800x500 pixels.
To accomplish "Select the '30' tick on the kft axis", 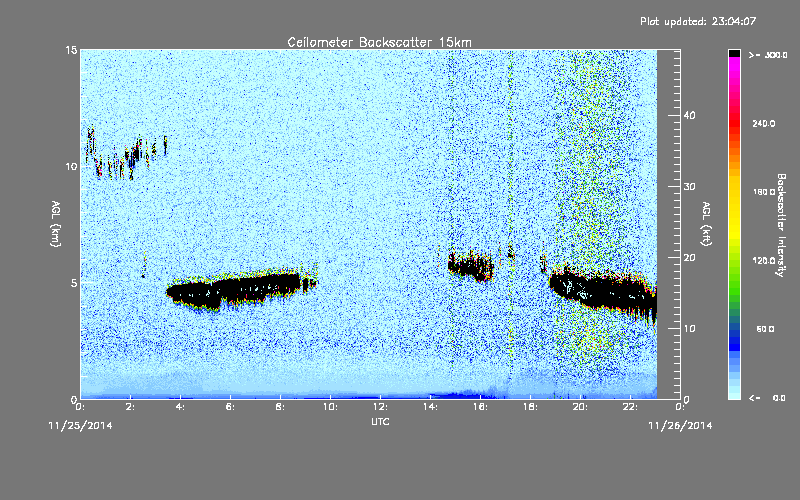I will (689, 186).
